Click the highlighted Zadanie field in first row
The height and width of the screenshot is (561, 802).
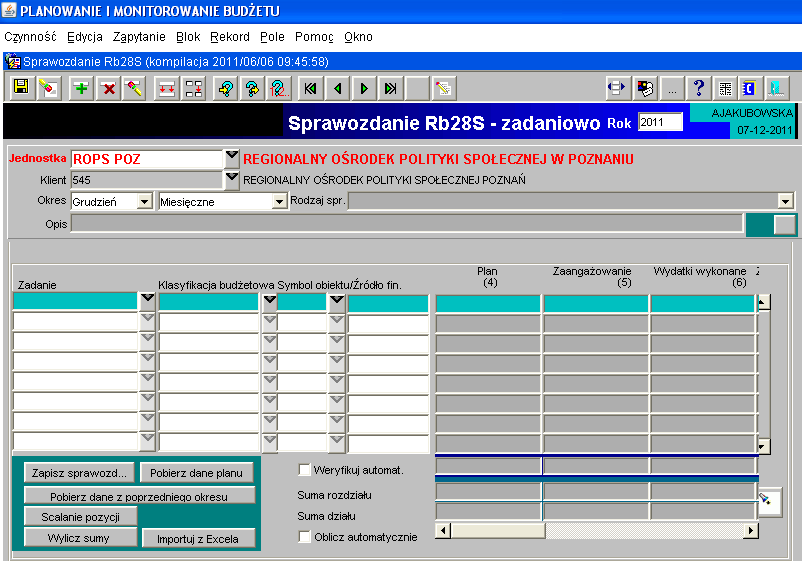[75, 301]
